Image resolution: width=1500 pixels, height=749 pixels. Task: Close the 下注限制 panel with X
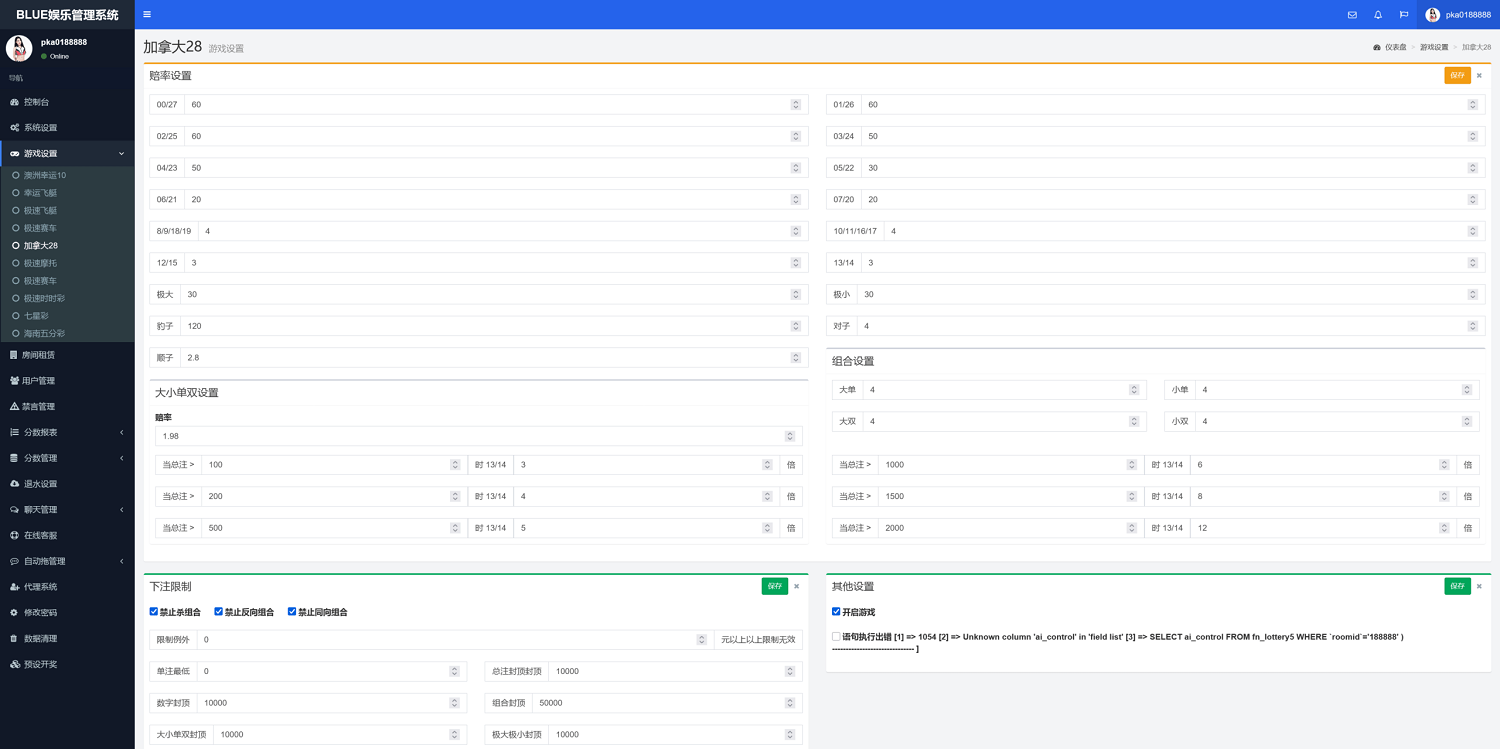click(796, 587)
